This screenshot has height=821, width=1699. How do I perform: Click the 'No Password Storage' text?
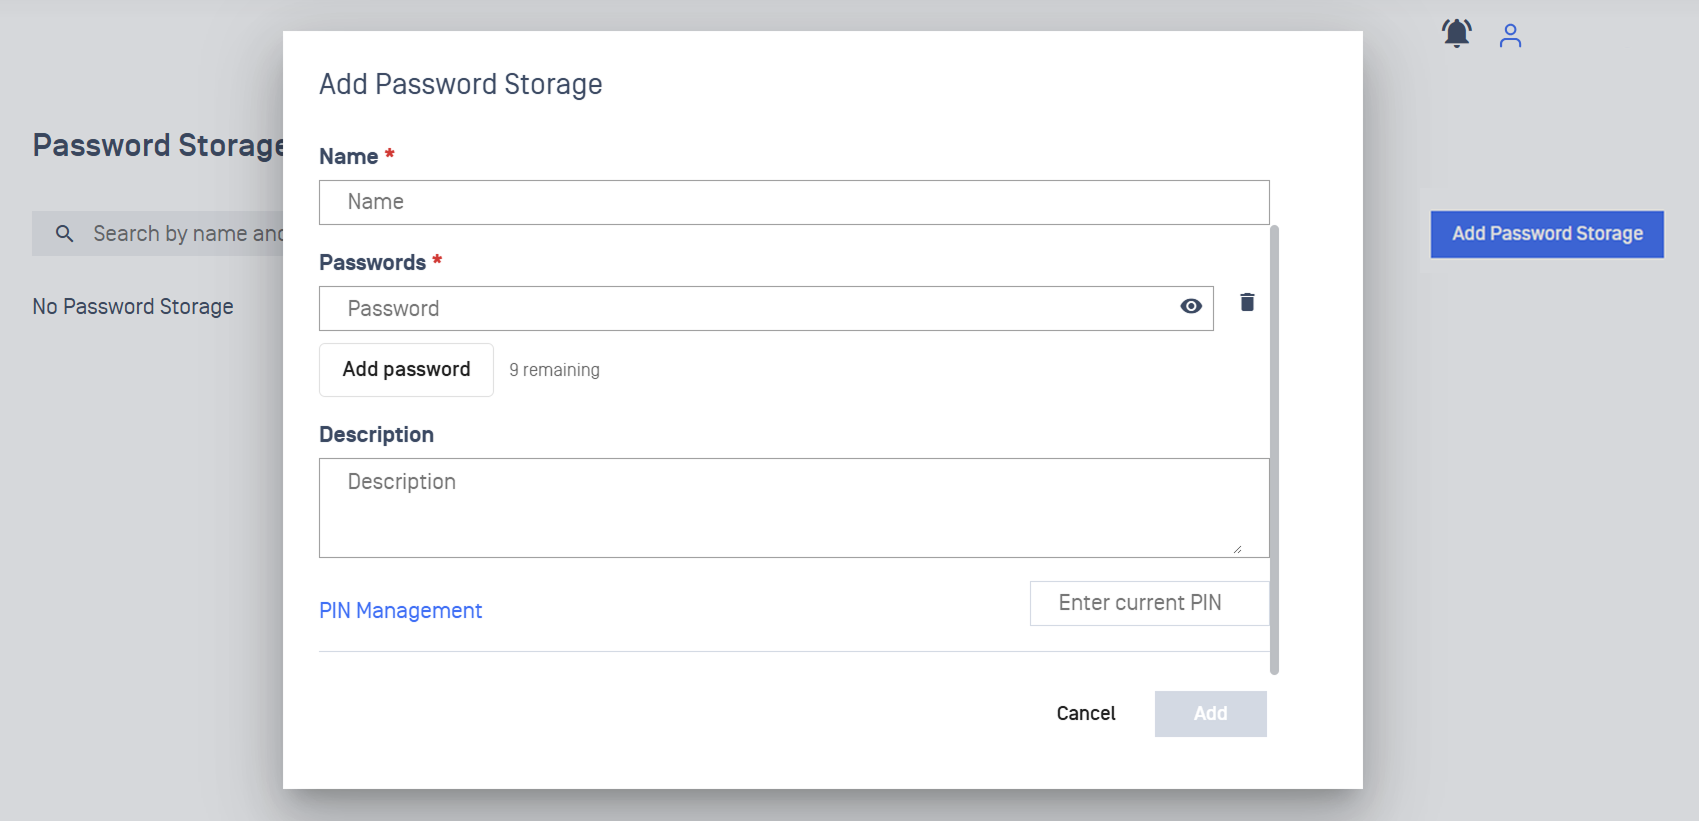click(x=133, y=306)
